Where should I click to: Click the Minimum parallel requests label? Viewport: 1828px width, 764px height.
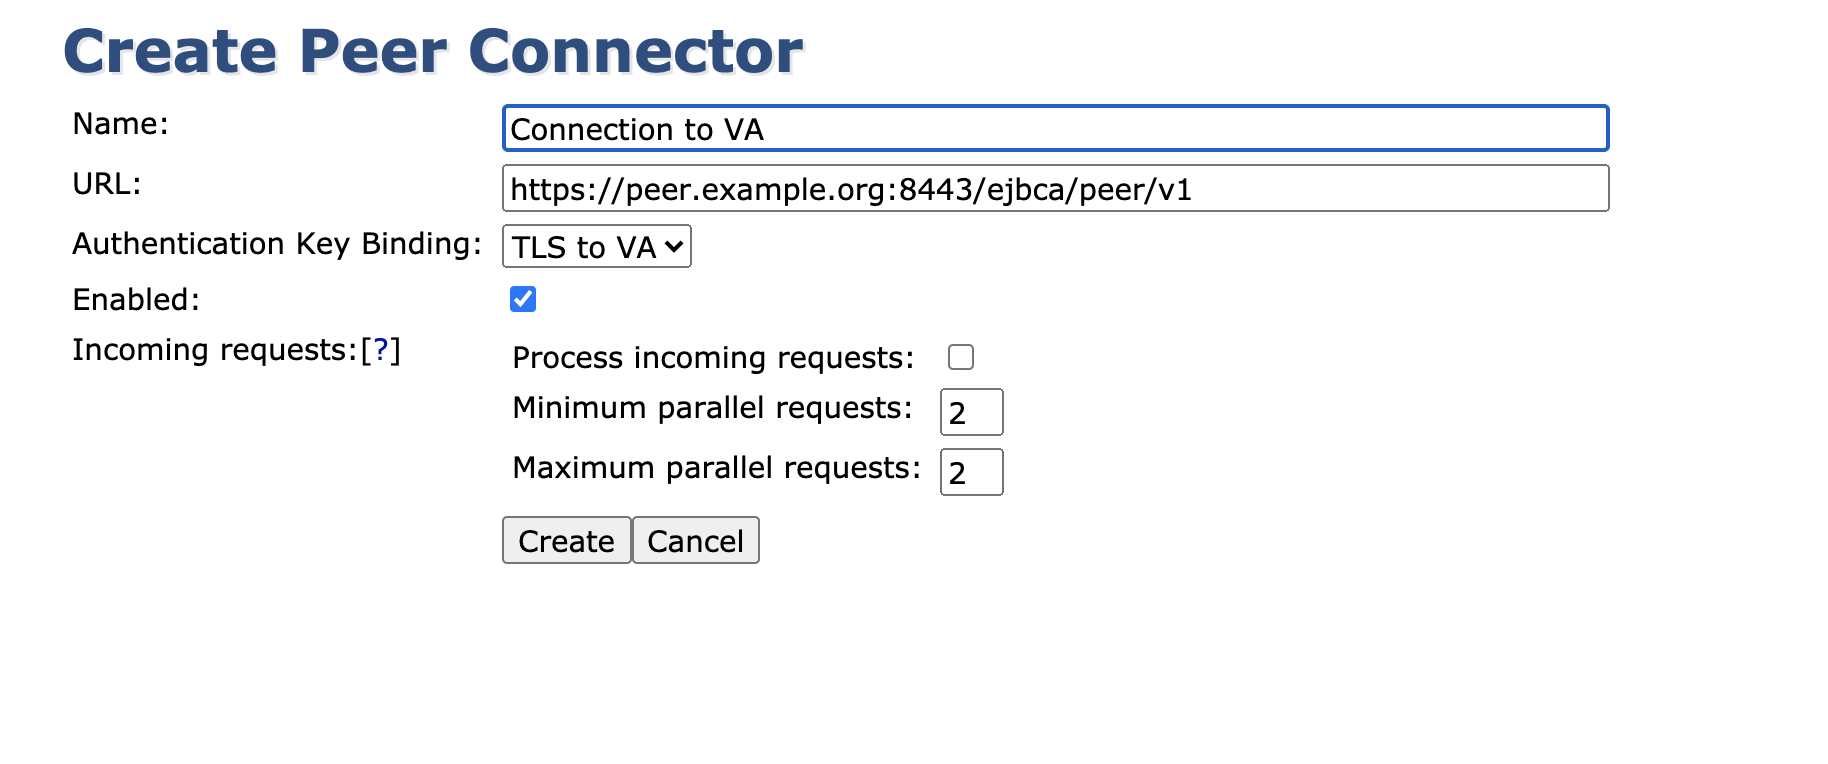pos(712,408)
